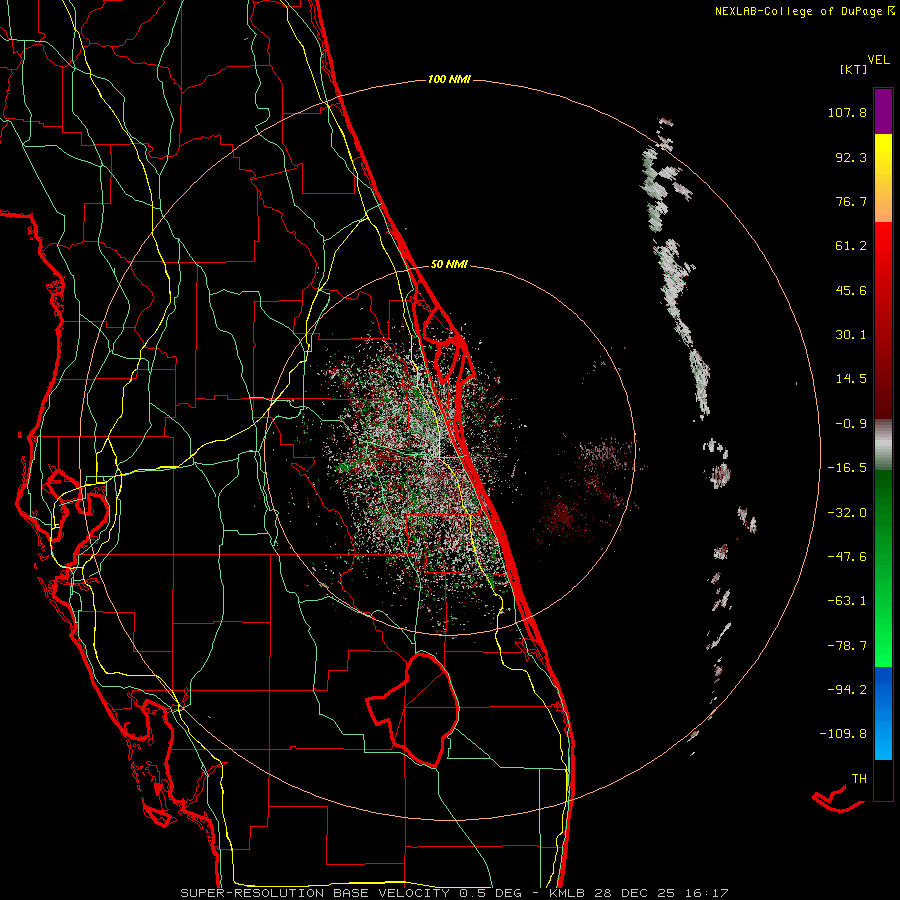Click the KMLB 28 DEC 25 16:17 timestamp
The image size is (900, 900).
coord(639,893)
